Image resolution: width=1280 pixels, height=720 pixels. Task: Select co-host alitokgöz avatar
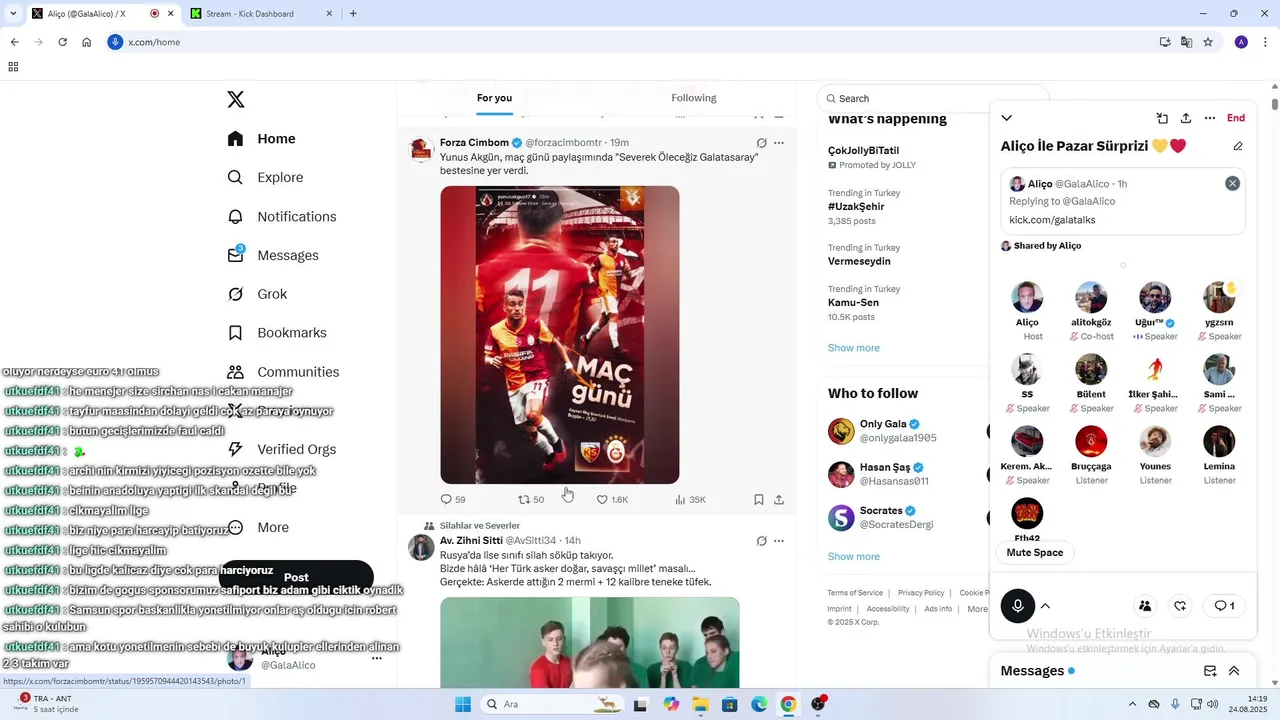click(x=1091, y=298)
